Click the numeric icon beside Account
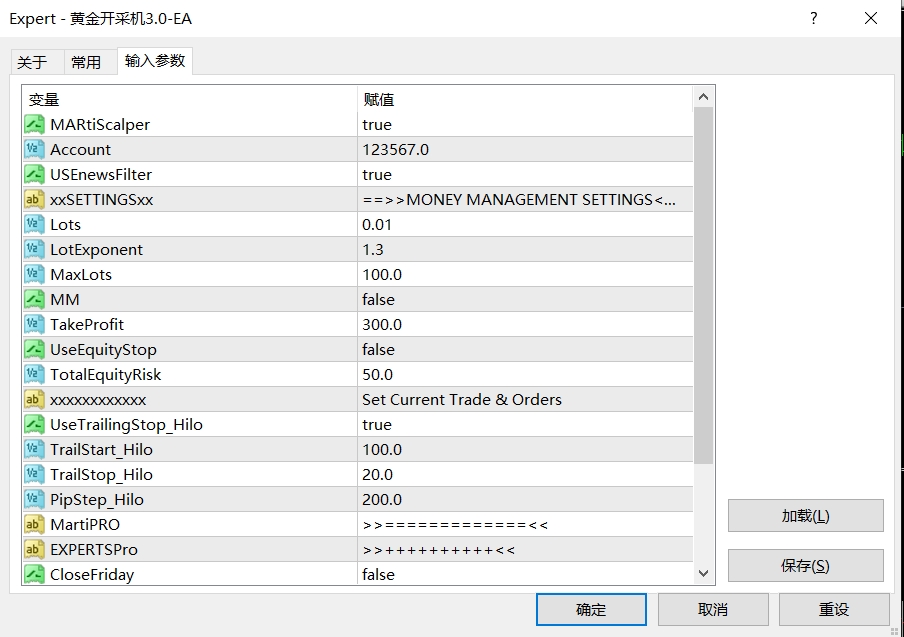 (x=33, y=150)
